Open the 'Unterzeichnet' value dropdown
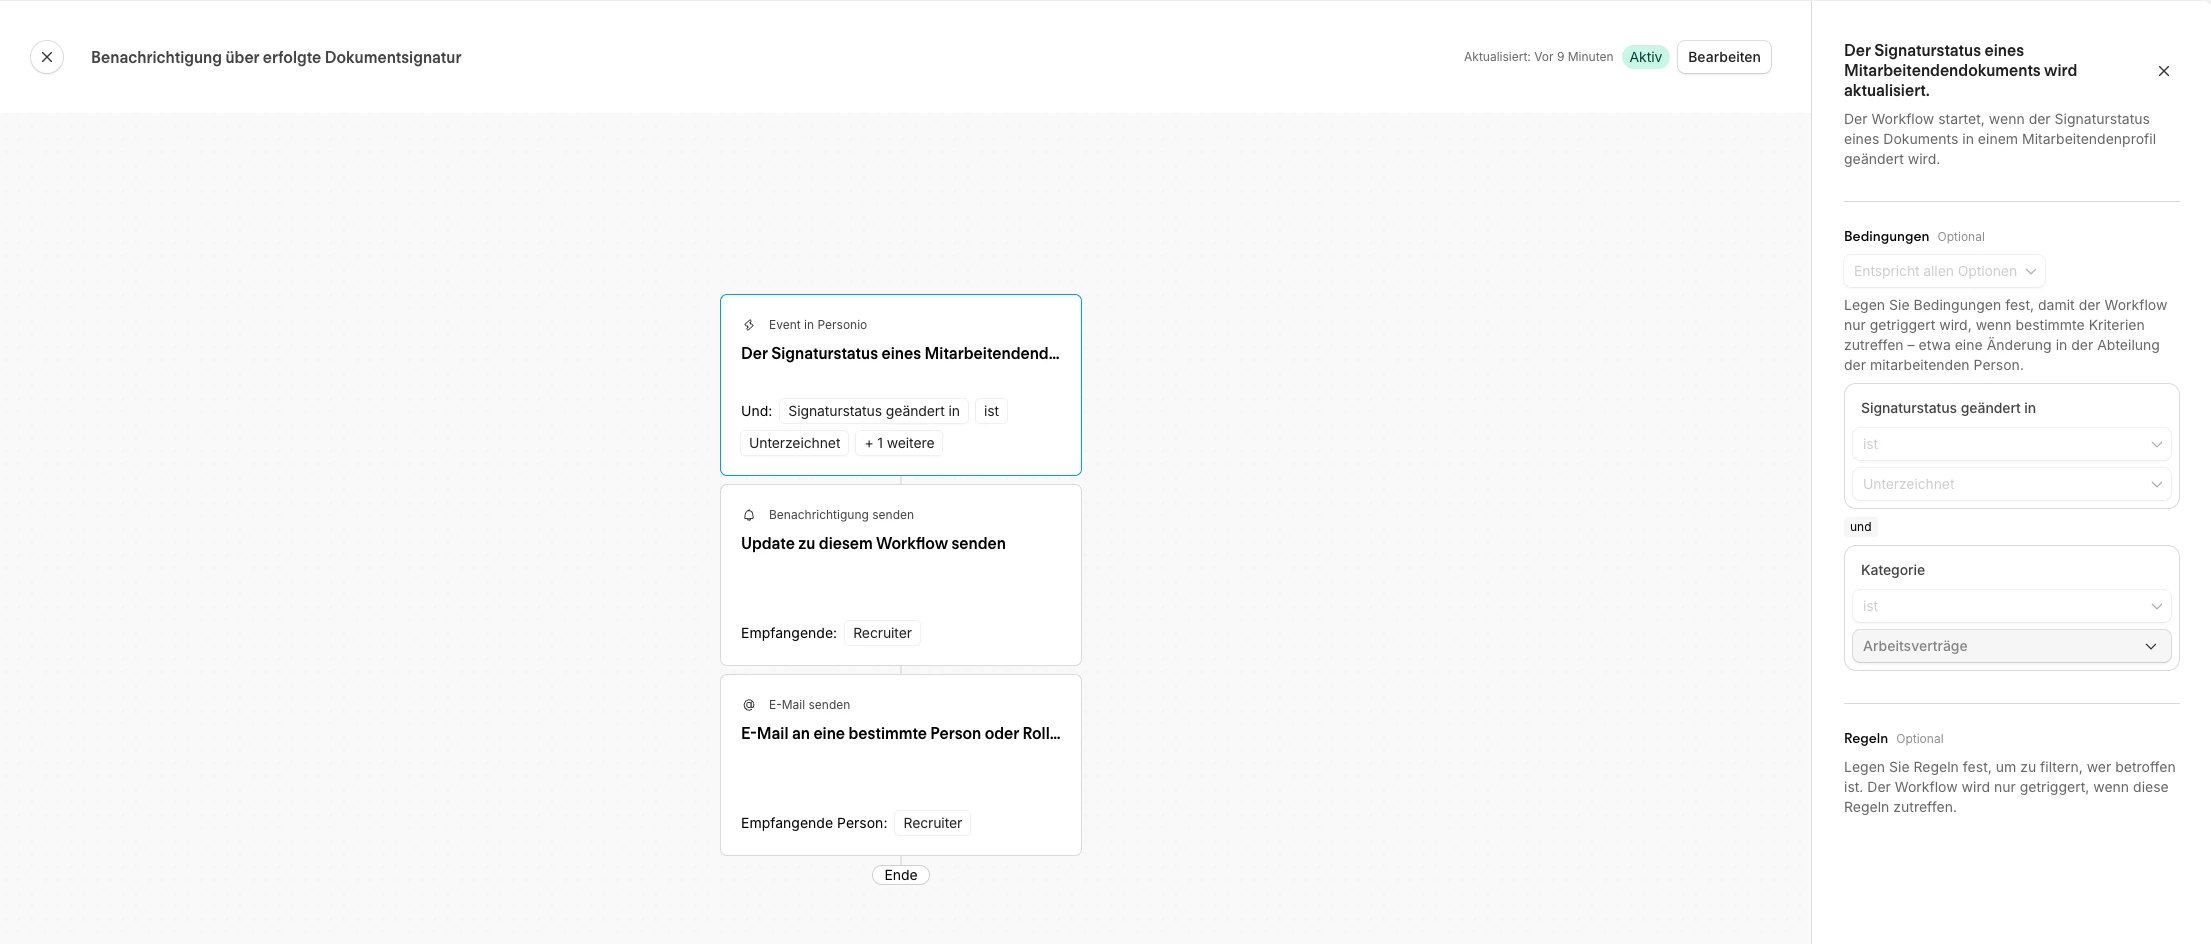This screenshot has height=944, width=2211. (2011, 484)
